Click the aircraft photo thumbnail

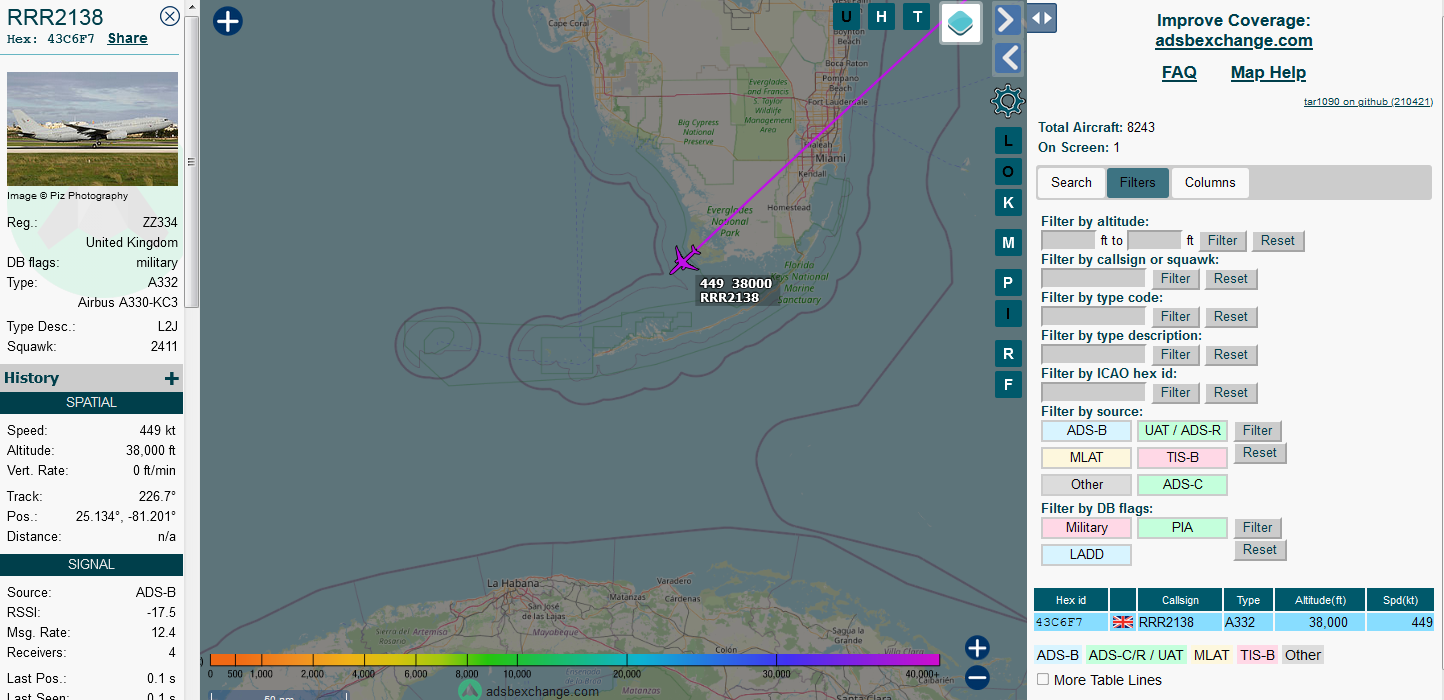pyautogui.click(x=93, y=129)
